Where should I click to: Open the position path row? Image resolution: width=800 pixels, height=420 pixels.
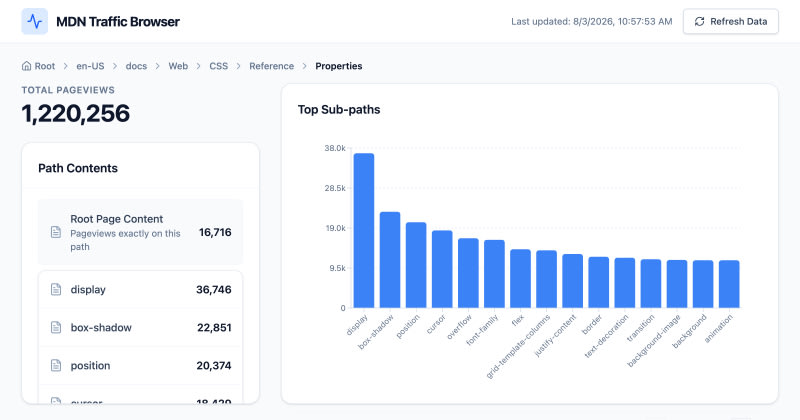coord(140,365)
